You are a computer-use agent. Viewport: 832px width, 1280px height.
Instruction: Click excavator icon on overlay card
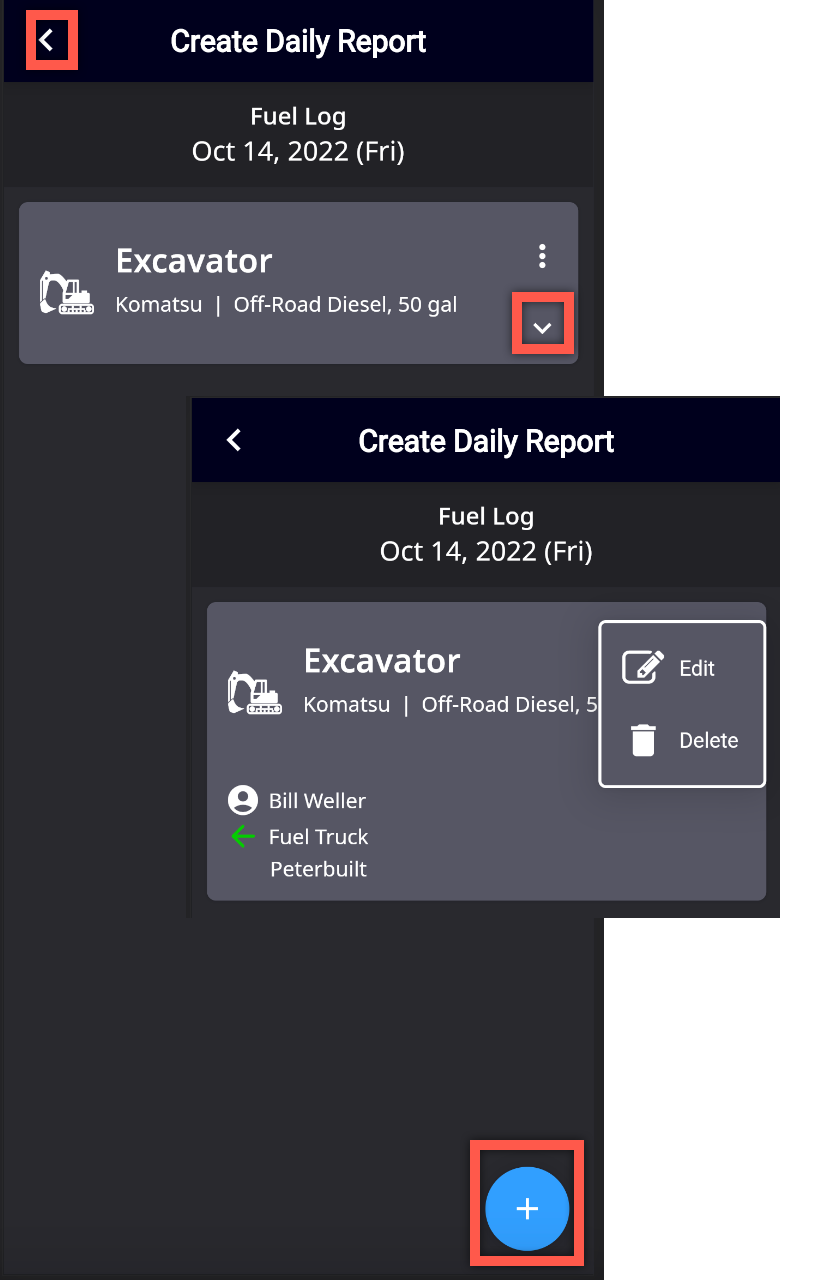pyautogui.click(x=254, y=693)
